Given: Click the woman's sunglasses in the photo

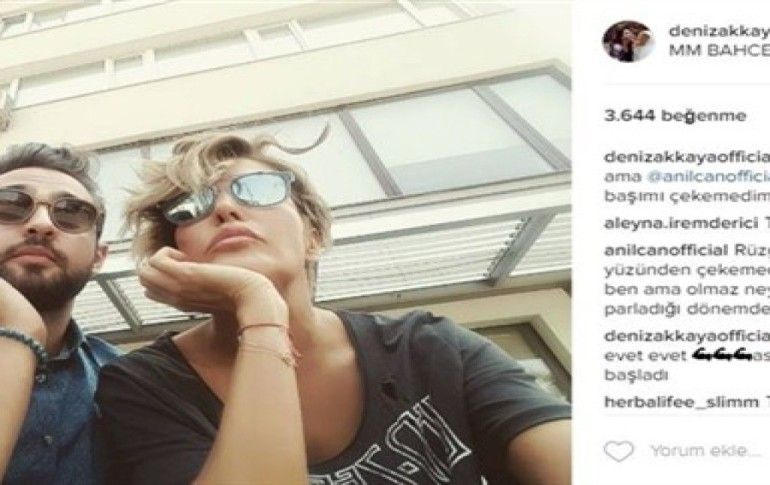Looking at the screenshot, I should [x=229, y=195].
